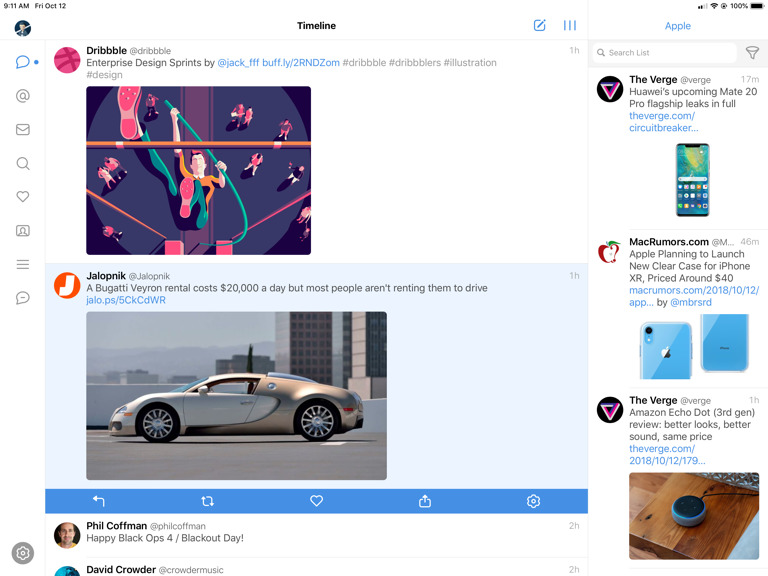This screenshot has height=576, width=768.
Task: Open the Timeline tab in sidebar
Action: coord(23,62)
